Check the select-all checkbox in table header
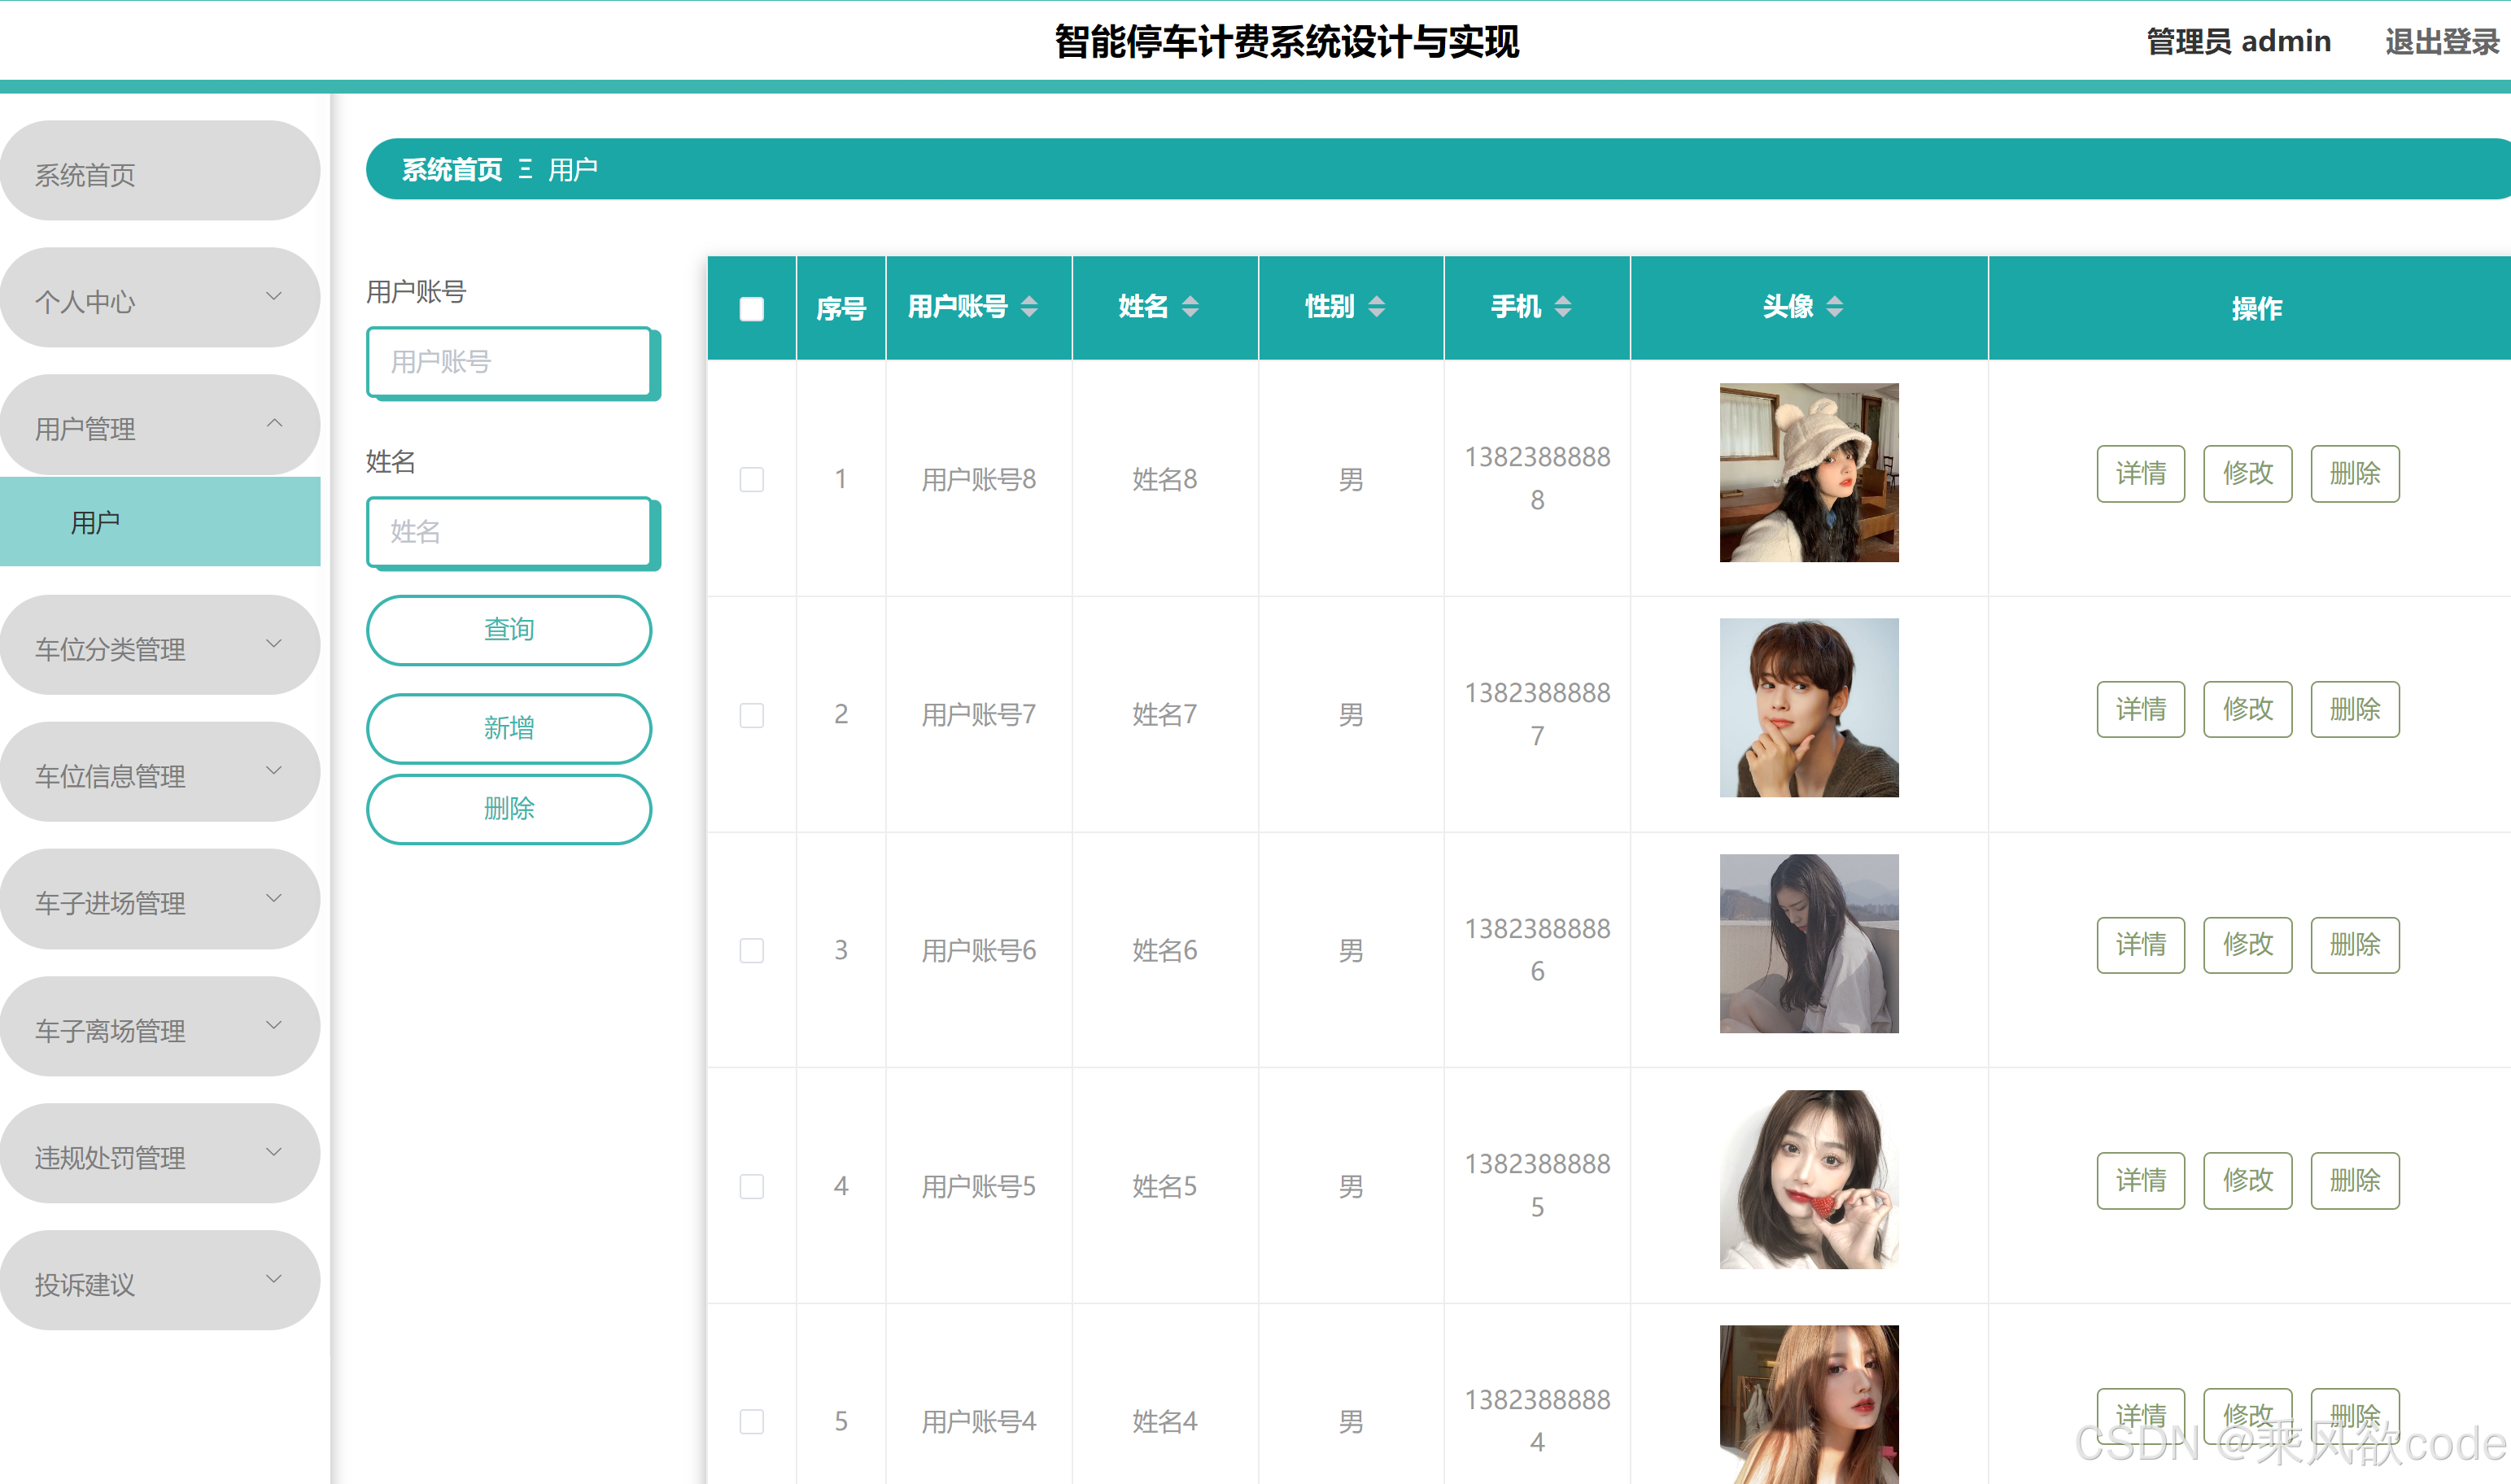The width and height of the screenshot is (2511, 1484). point(751,309)
